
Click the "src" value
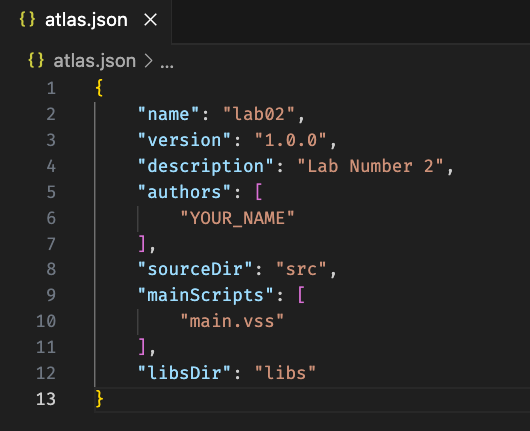301,269
